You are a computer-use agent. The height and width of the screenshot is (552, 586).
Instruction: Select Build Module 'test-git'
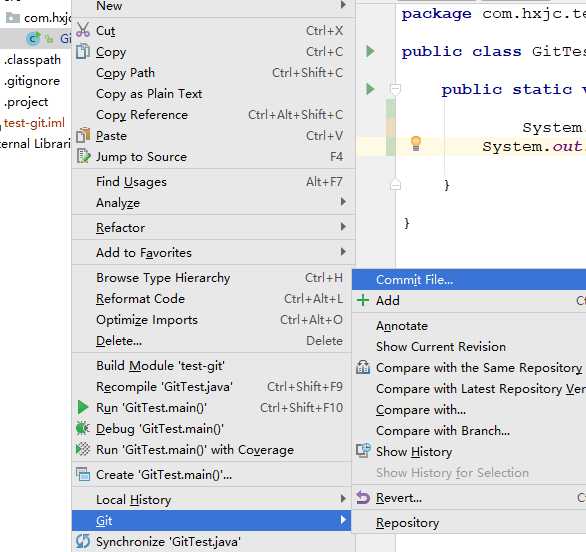click(x=212, y=366)
